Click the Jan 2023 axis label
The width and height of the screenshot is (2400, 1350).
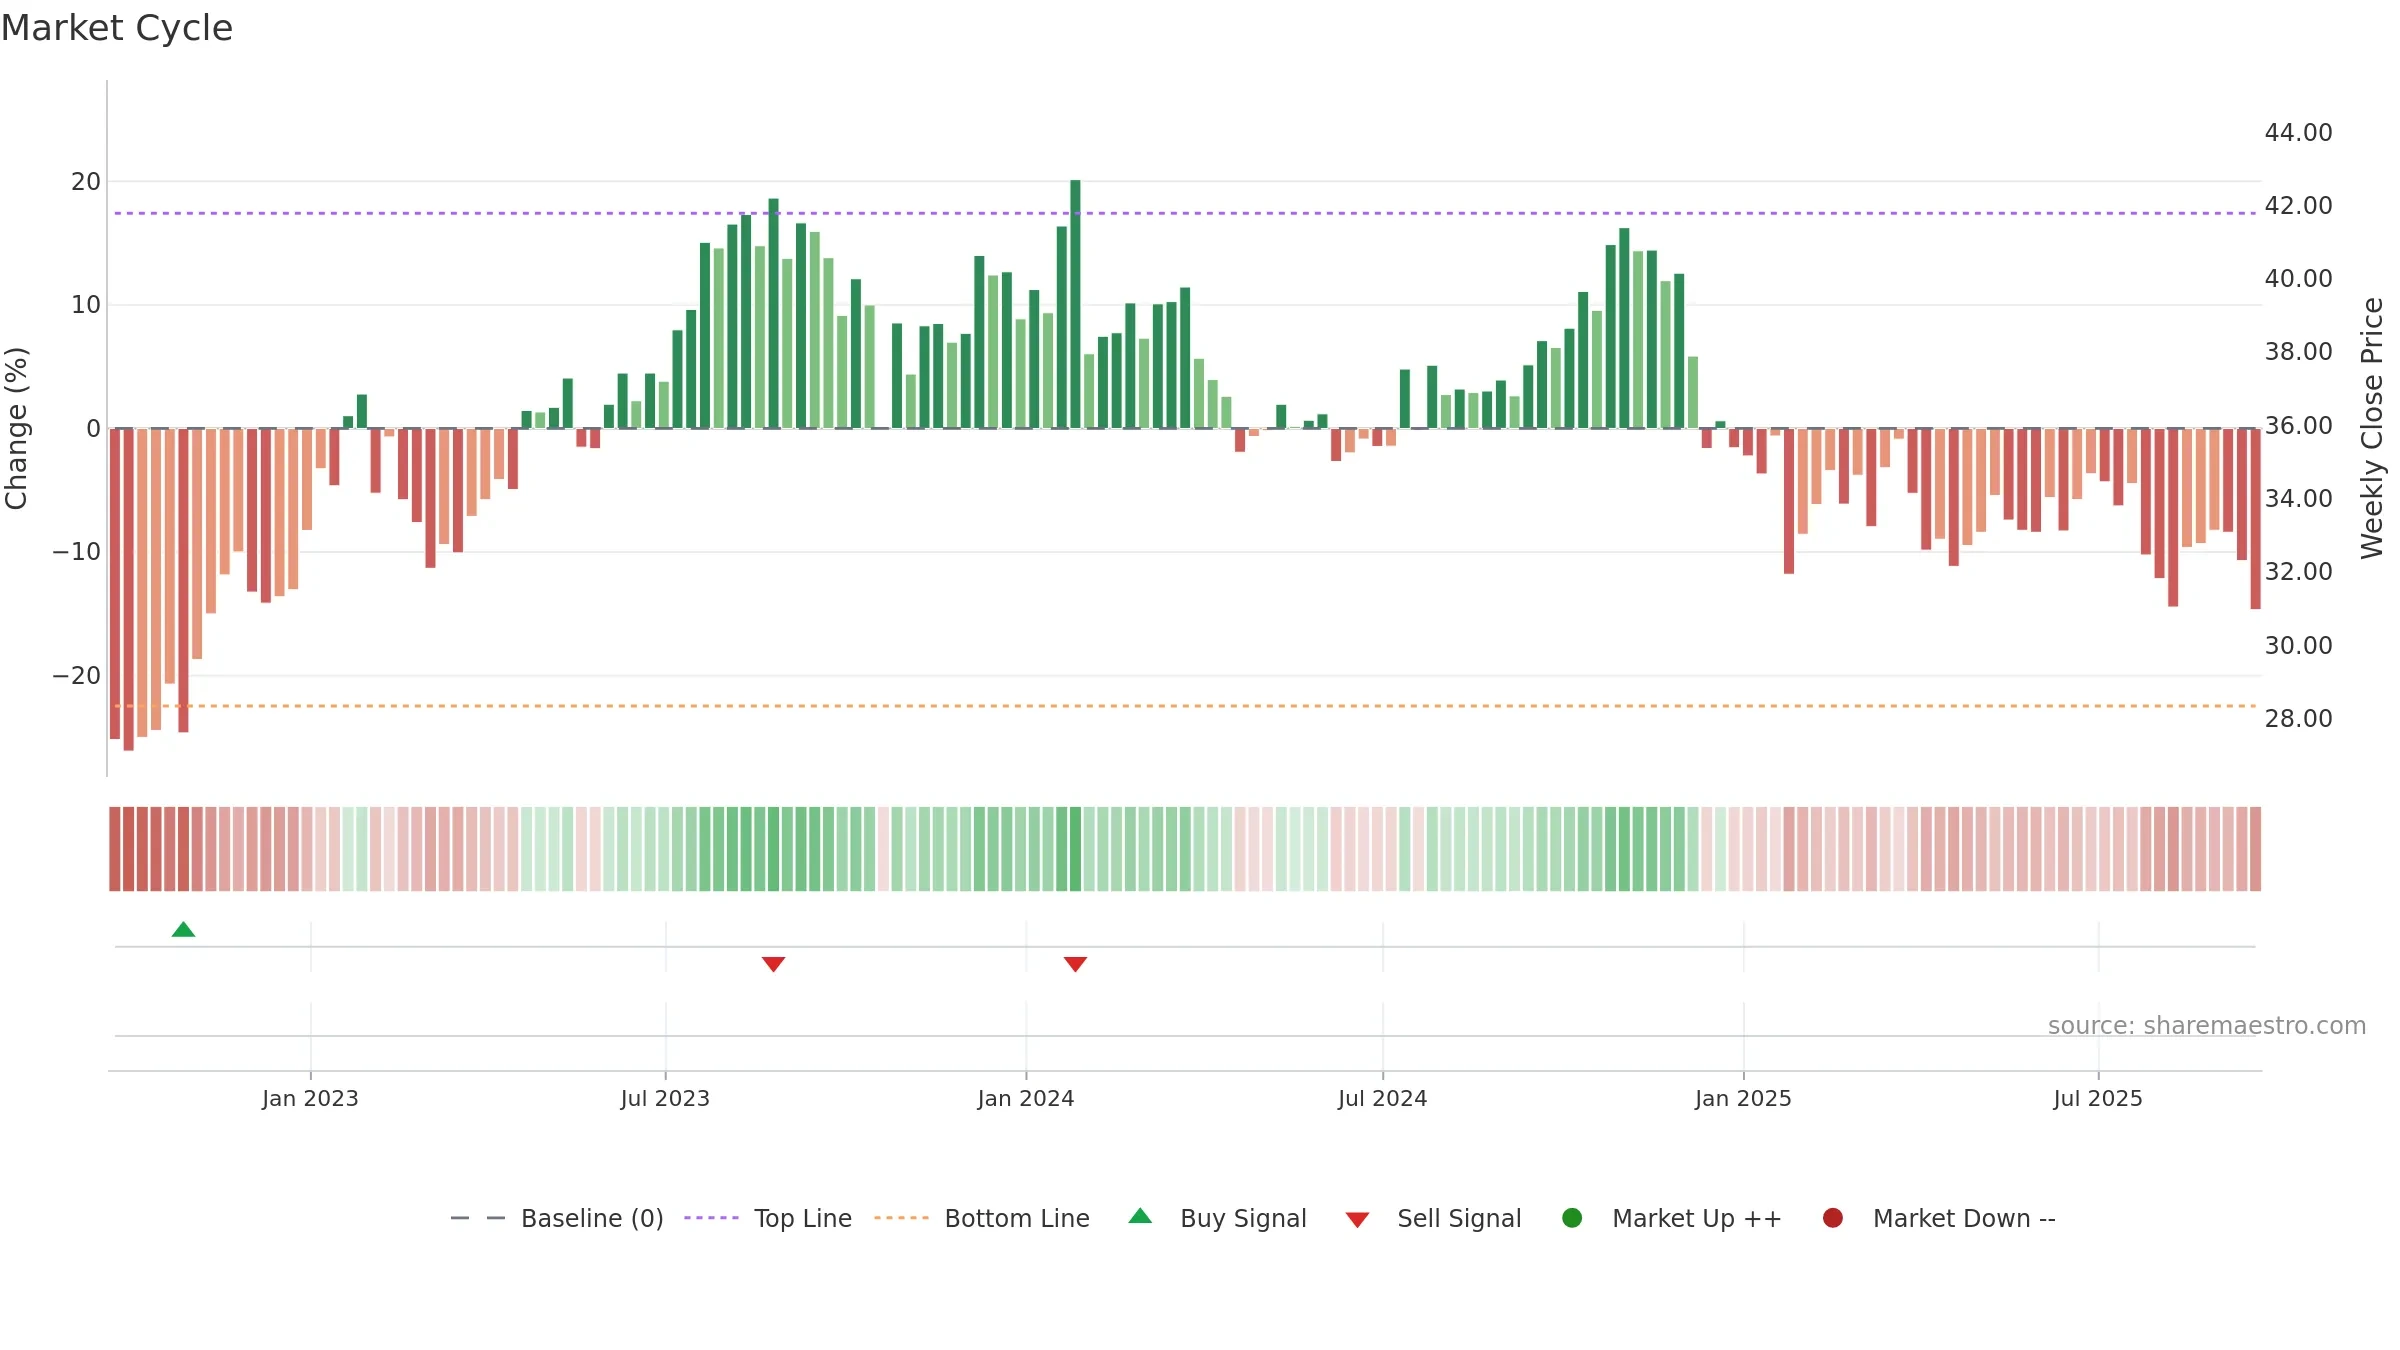tap(310, 1098)
